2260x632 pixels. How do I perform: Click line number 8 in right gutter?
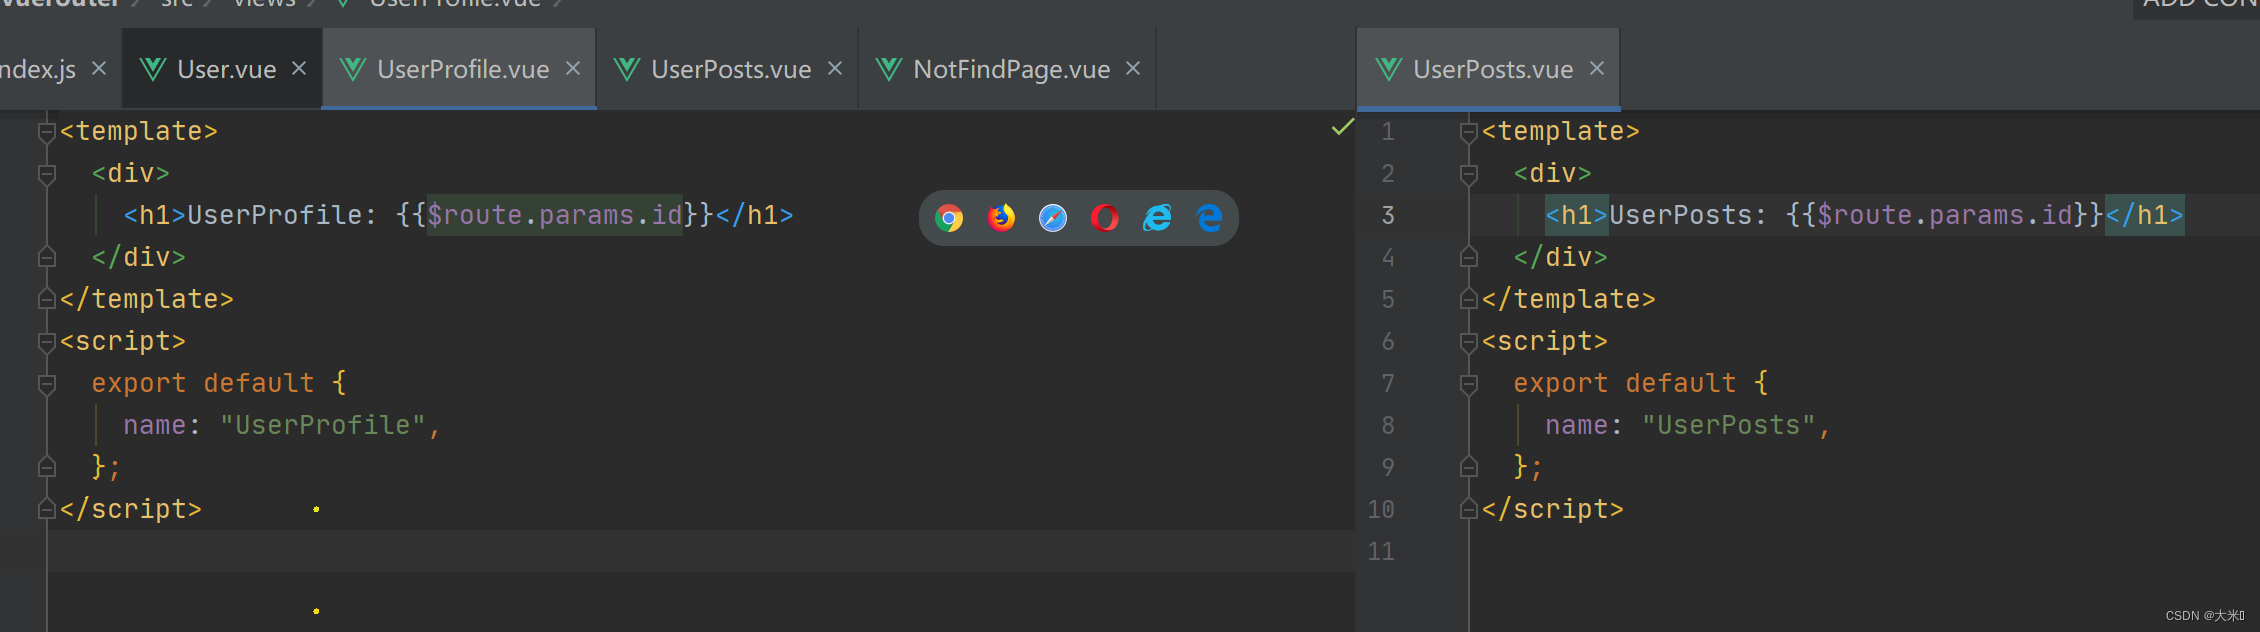coord(1388,425)
